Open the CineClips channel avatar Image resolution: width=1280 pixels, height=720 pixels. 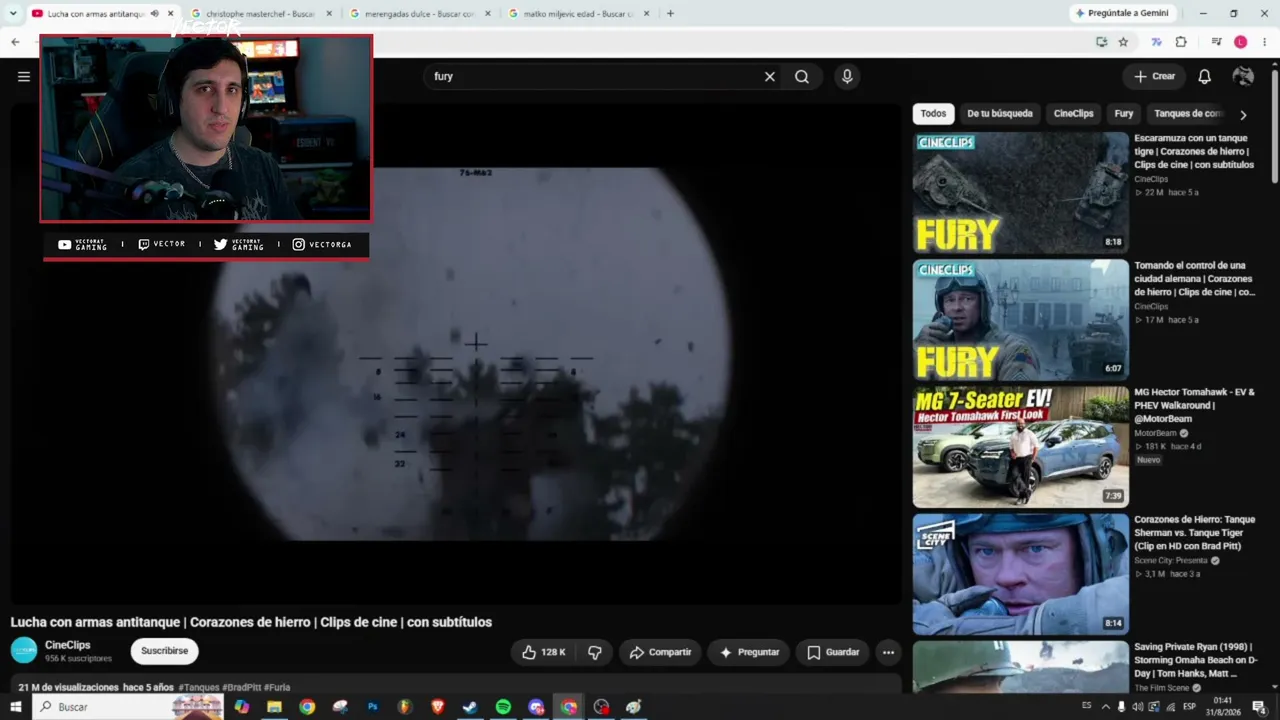(x=24, y=650)
